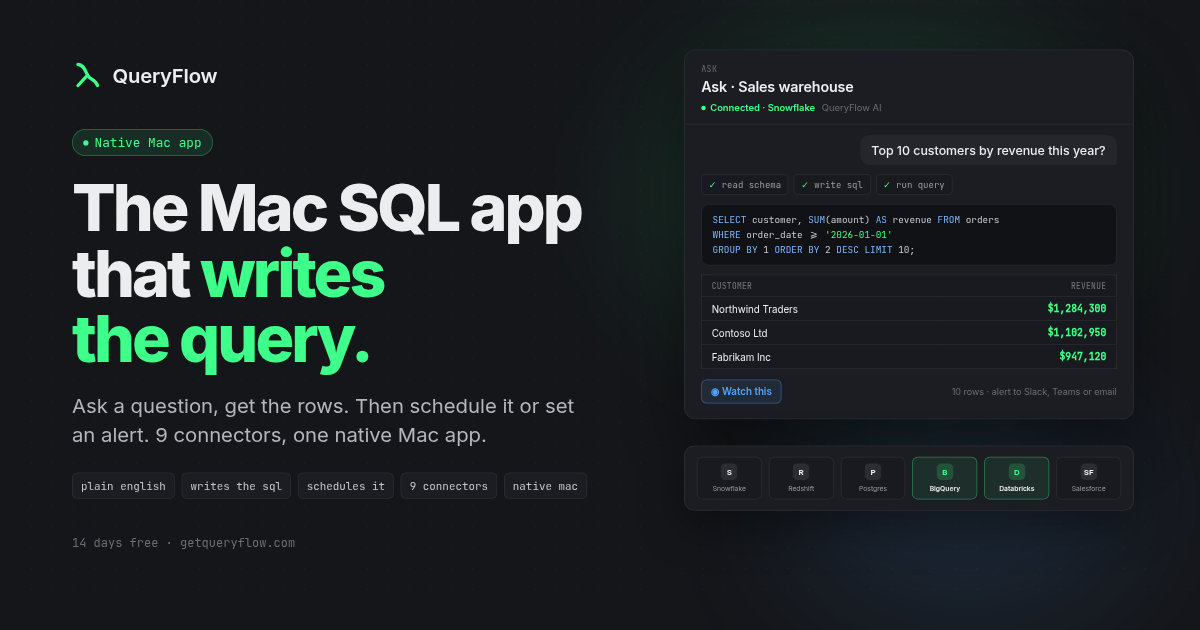Click the Top 10 customers question bubble
Screen dimensions: 1200x630
pyautogui.click(x=988, y=151)
